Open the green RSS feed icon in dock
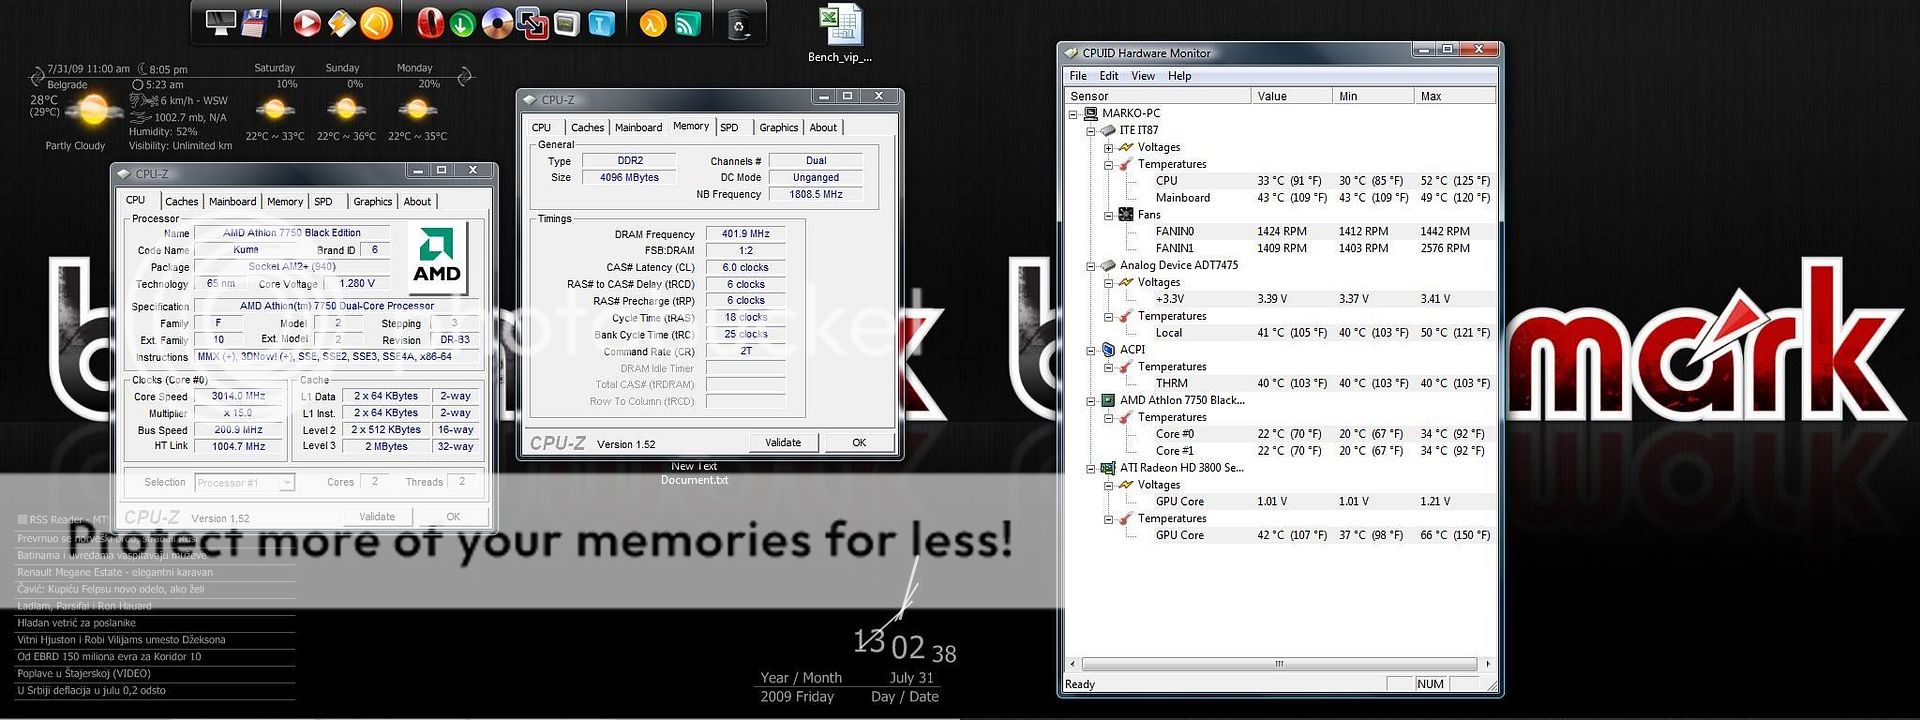Viewport: 1920px width, 720px height. click(x=688, y=22)
